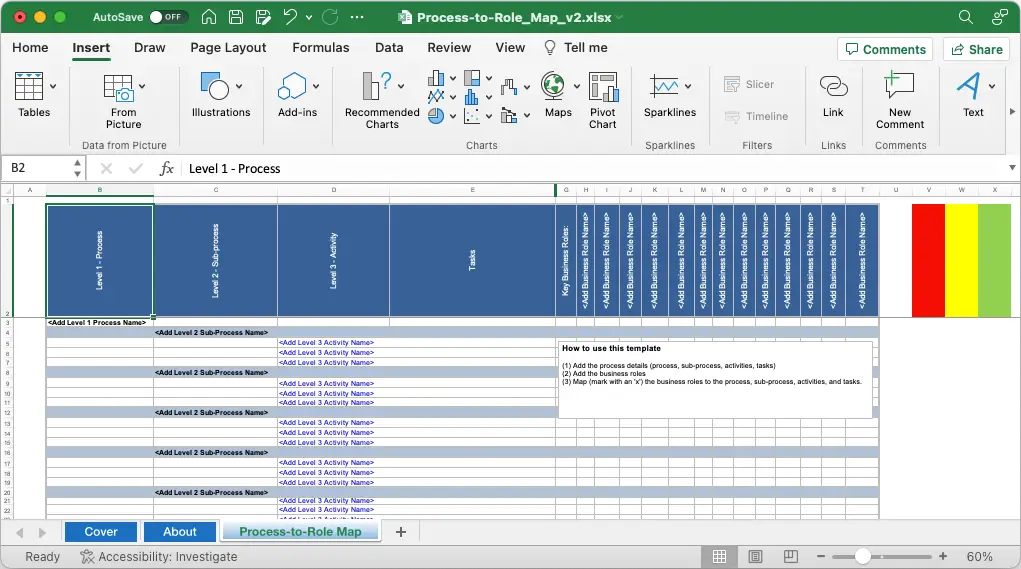Screen dimensions: 1021x569
Task: Click the Sparklines icon
Action: tap(664, 86)
